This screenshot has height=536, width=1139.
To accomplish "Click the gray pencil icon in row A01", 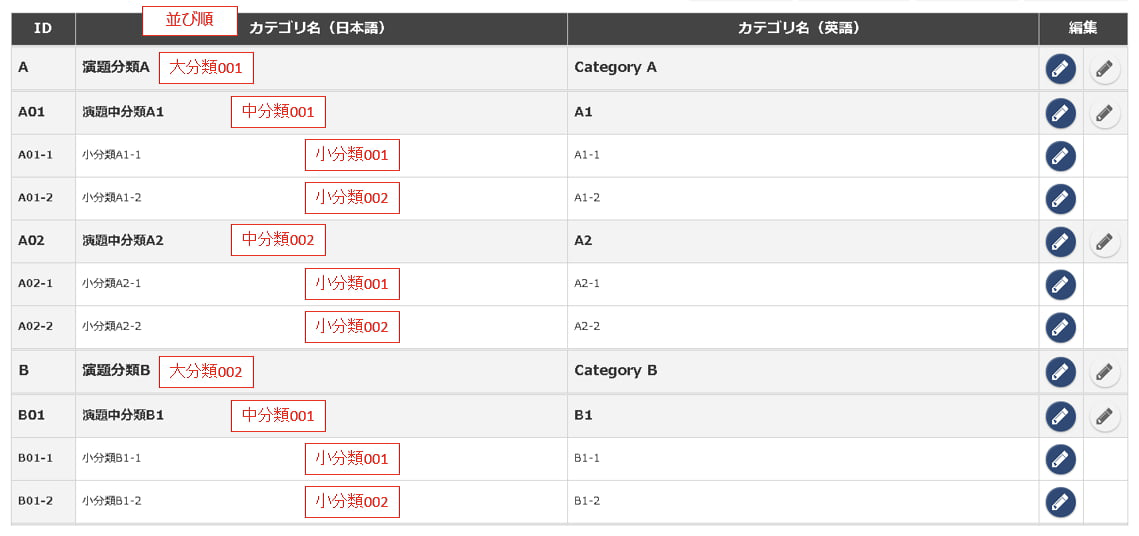I will pos(1104,113).
